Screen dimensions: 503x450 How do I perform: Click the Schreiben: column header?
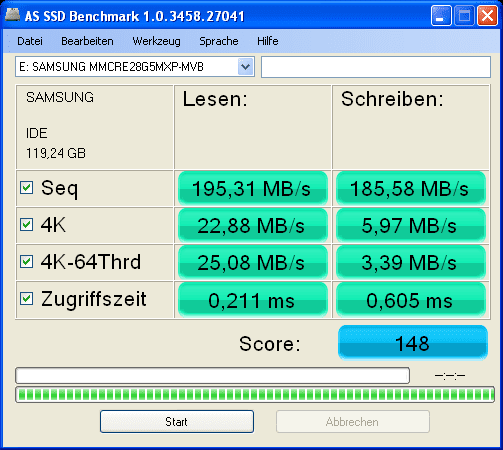[392, 99]
